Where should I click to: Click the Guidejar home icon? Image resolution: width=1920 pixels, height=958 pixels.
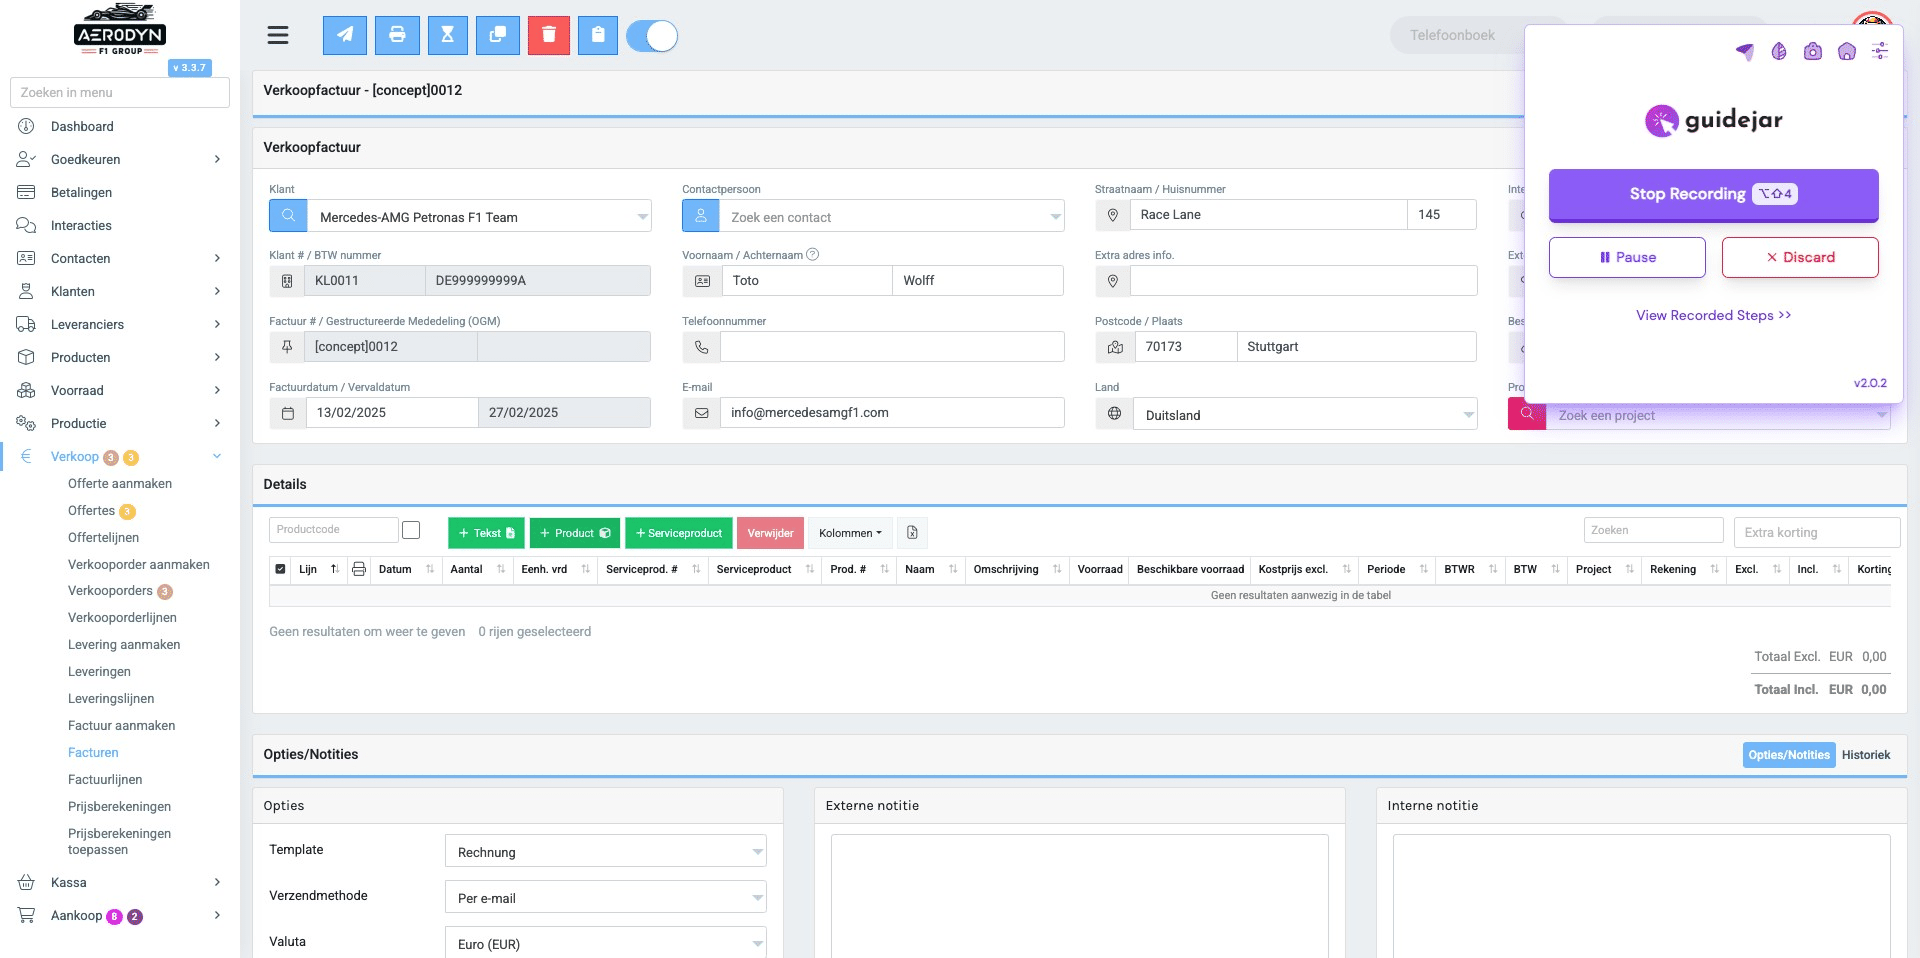pos(1847,52)
